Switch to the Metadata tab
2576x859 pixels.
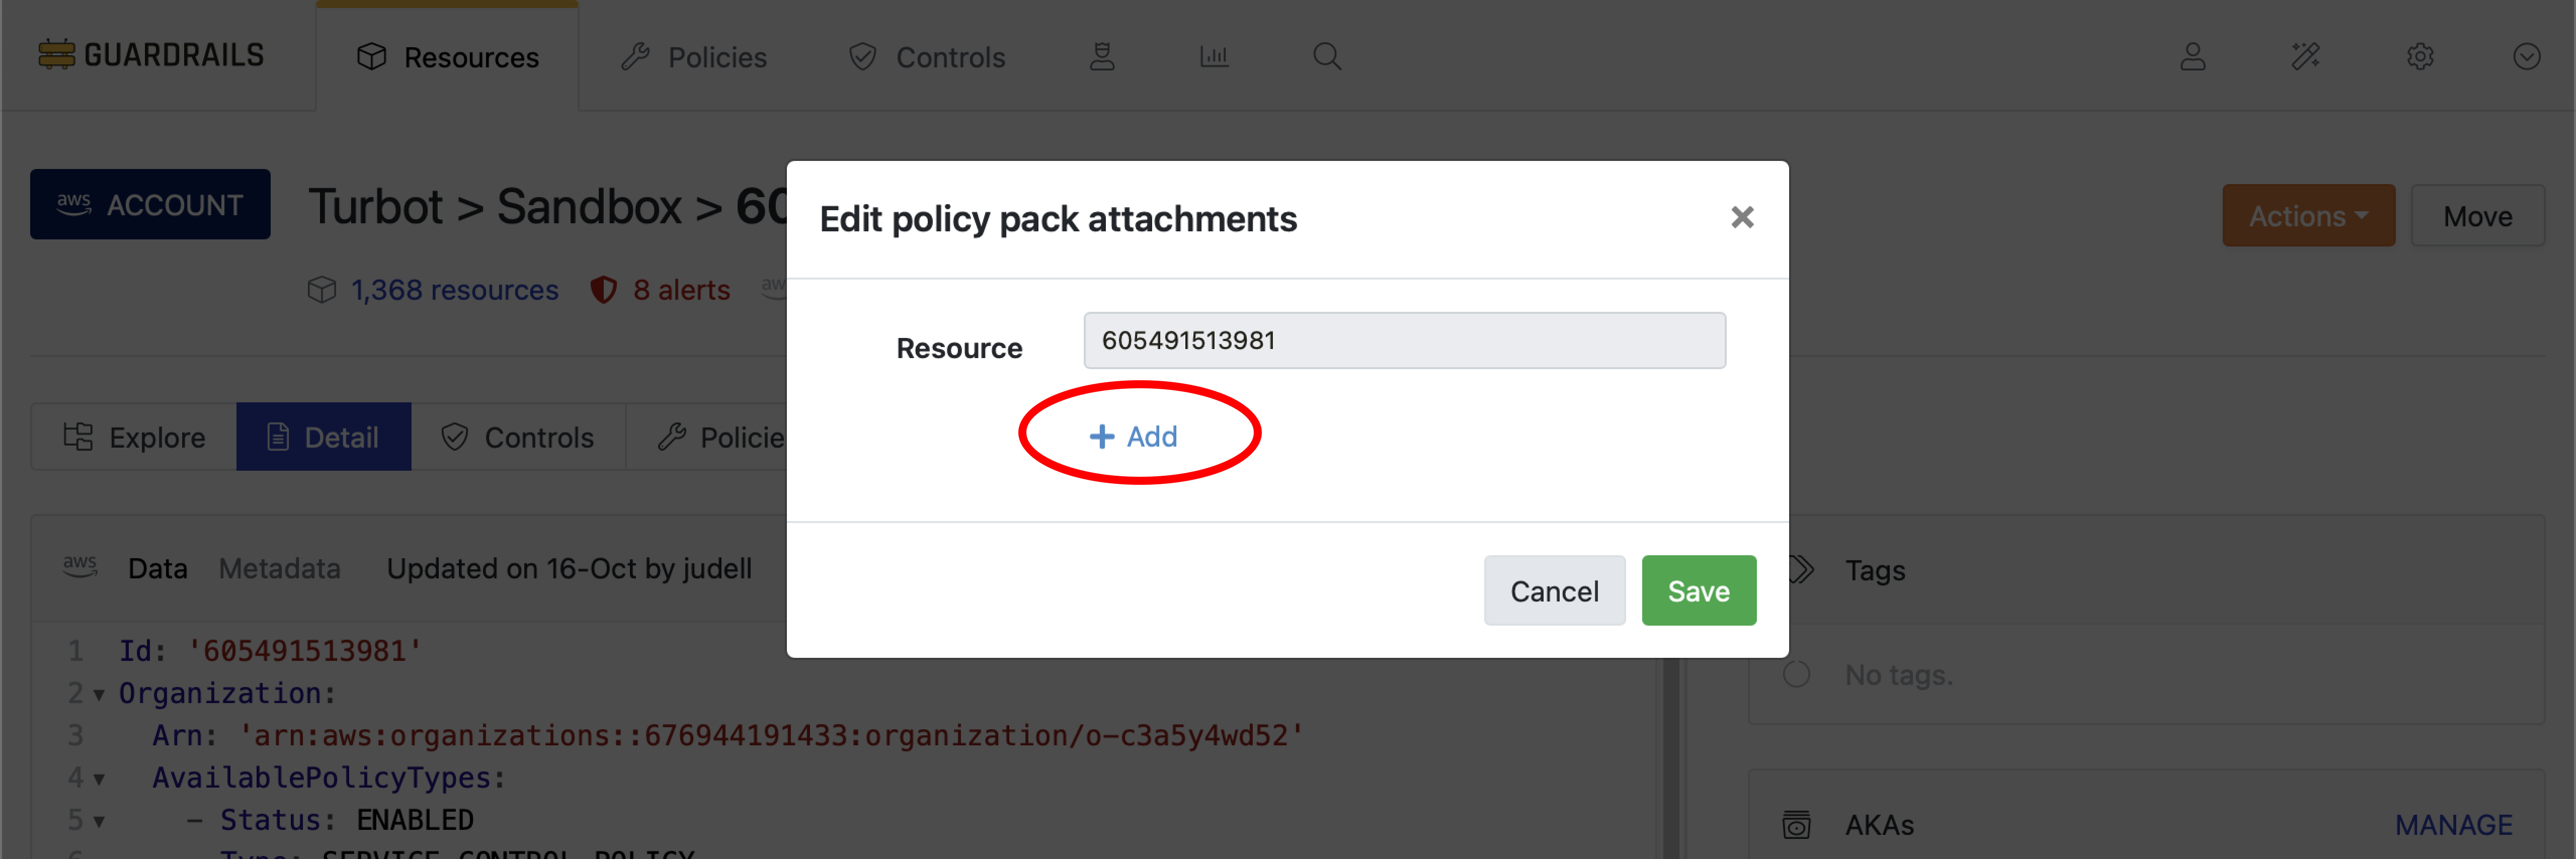coord(279,568)
